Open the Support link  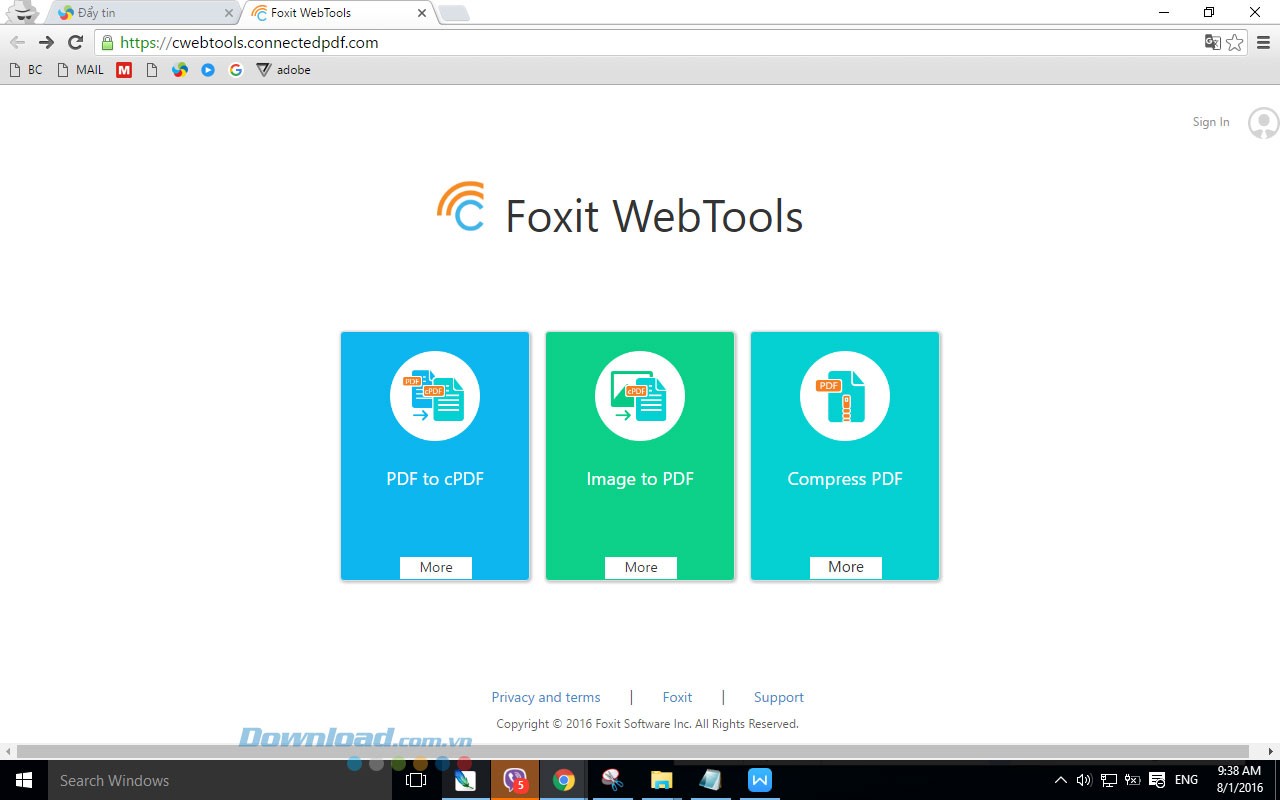(779, 697)
